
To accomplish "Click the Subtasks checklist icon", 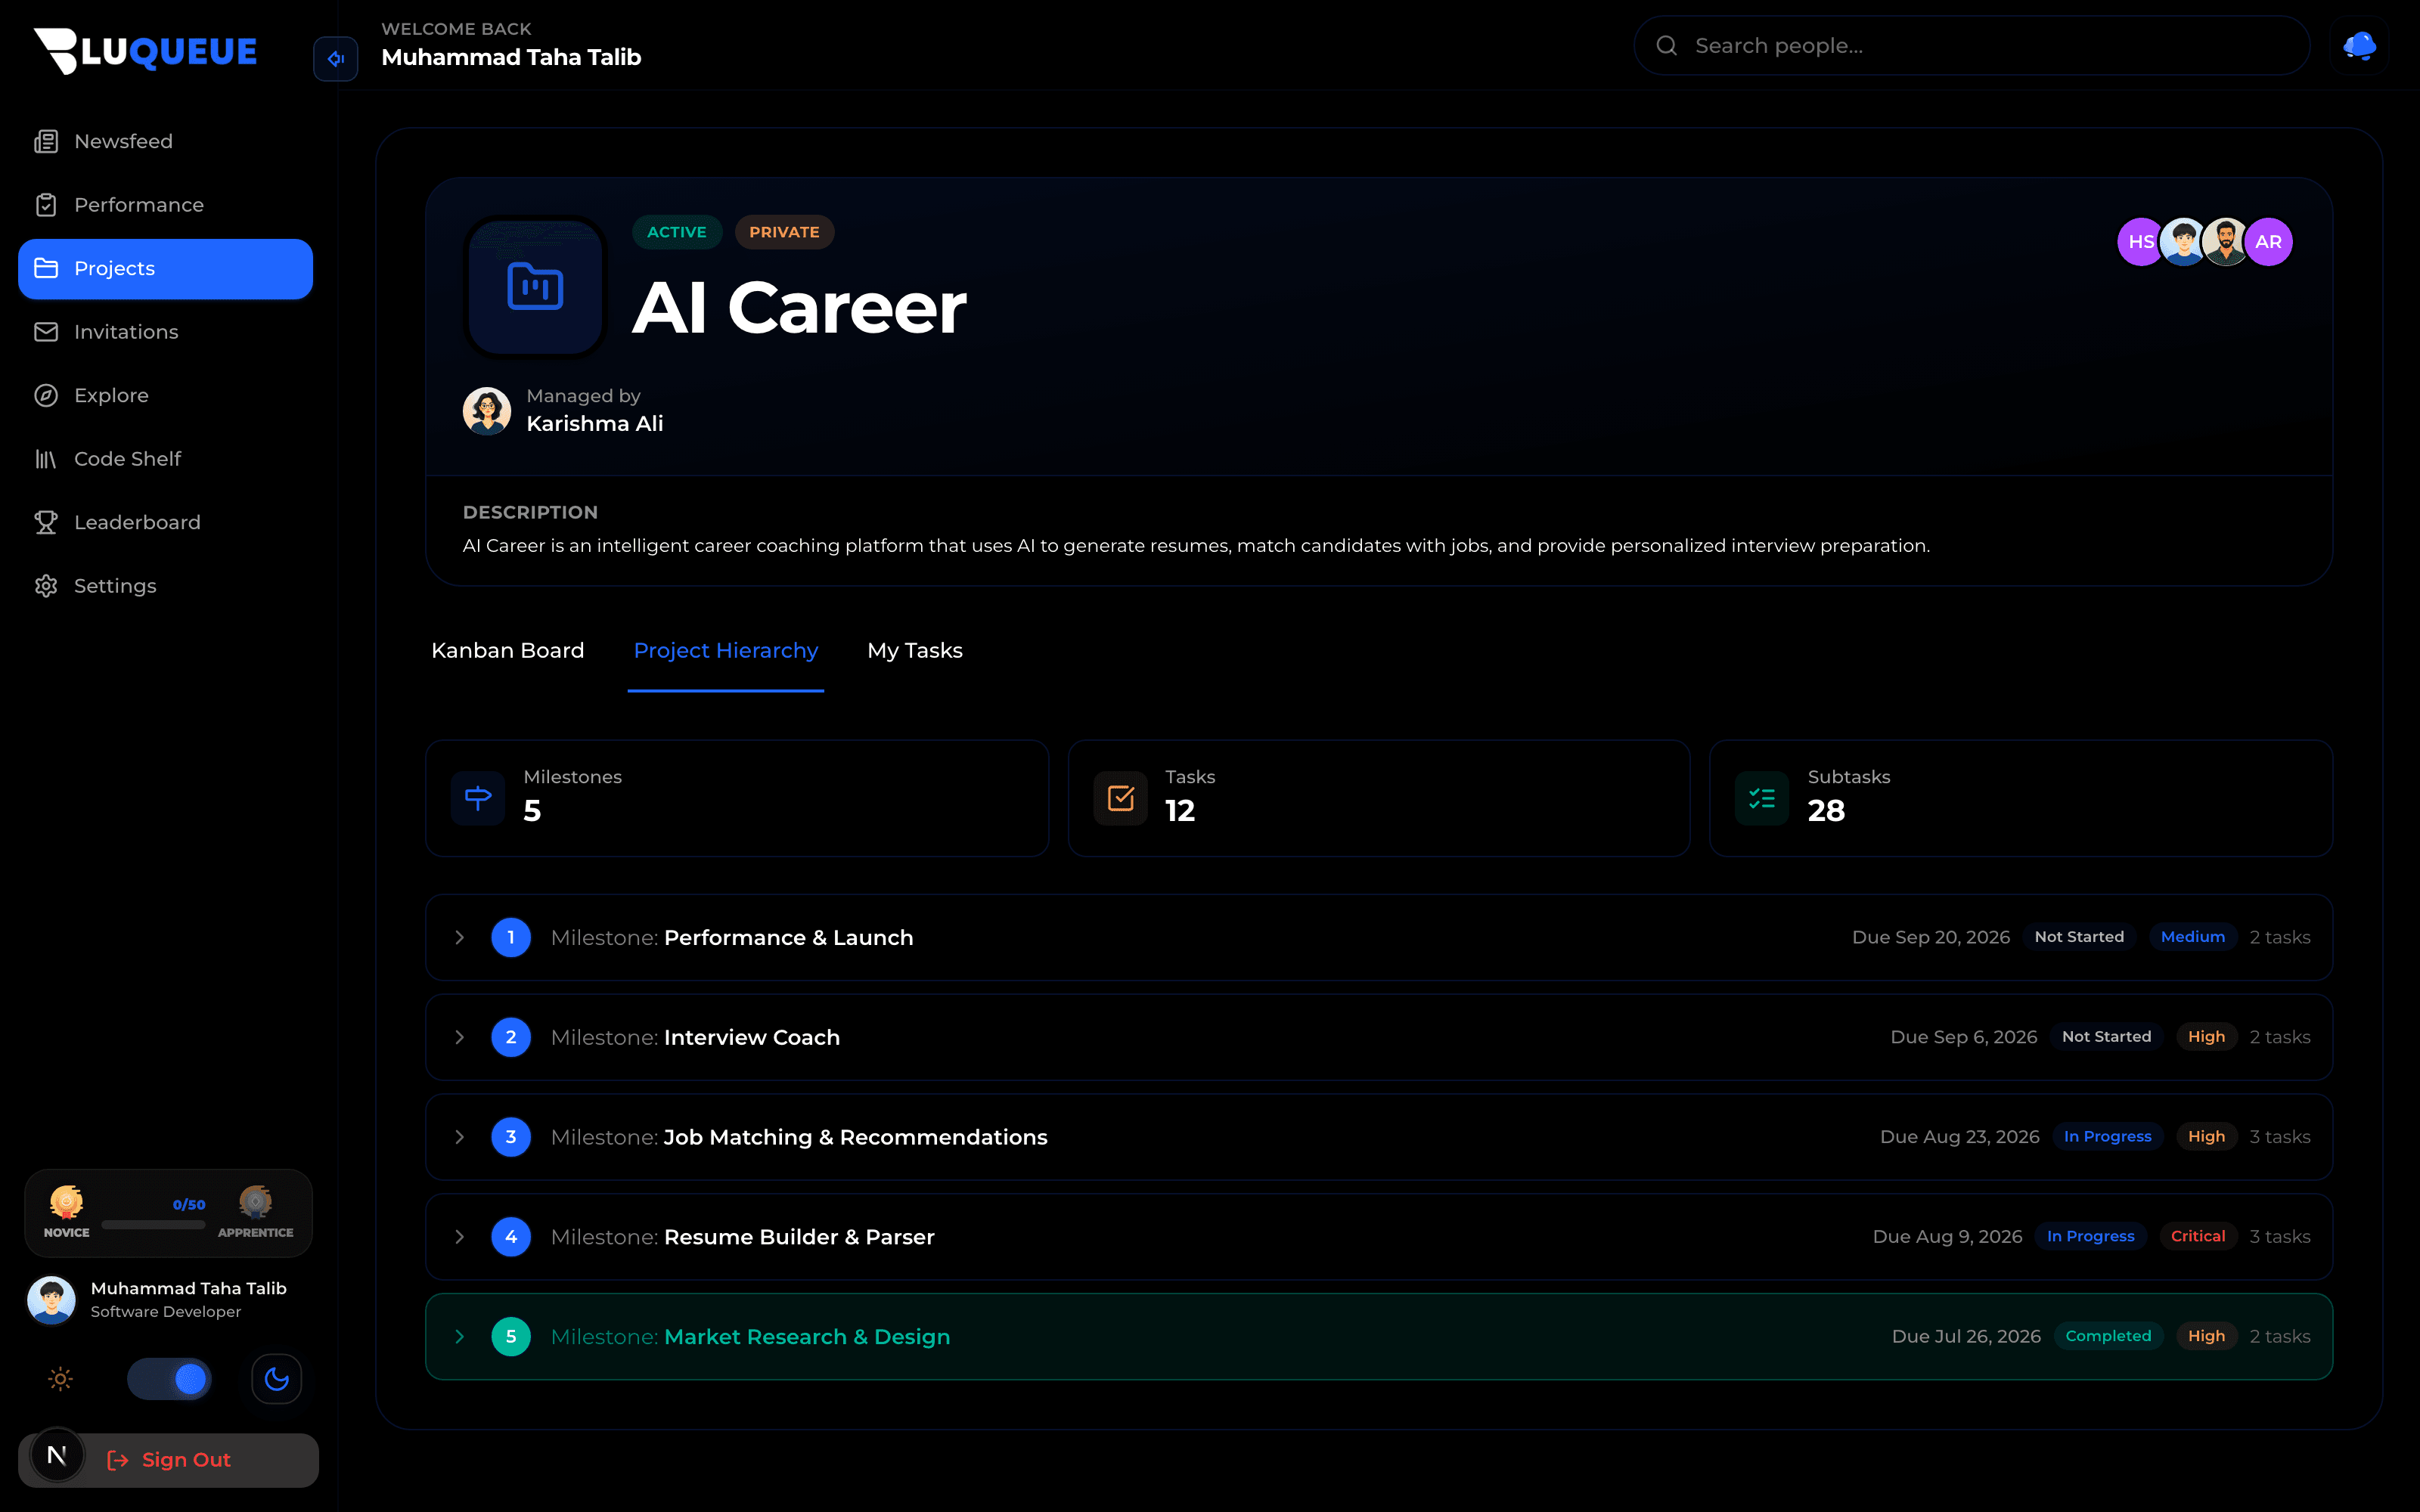I will [x=1762, y=798].
